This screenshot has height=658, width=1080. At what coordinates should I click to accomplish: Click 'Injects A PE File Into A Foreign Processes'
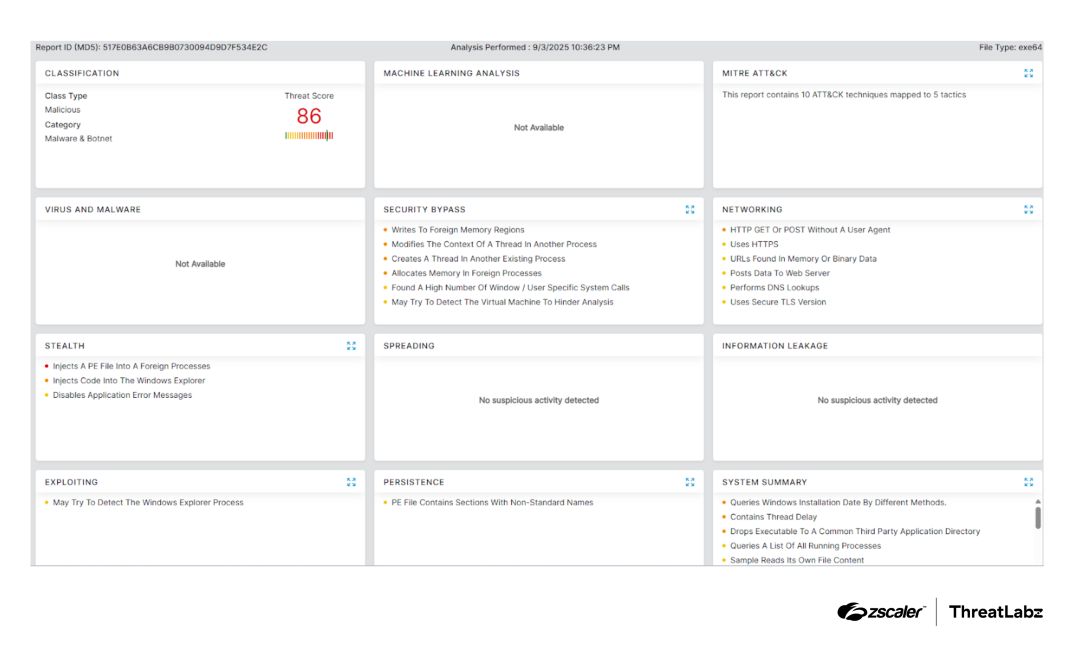pos(131,366)
